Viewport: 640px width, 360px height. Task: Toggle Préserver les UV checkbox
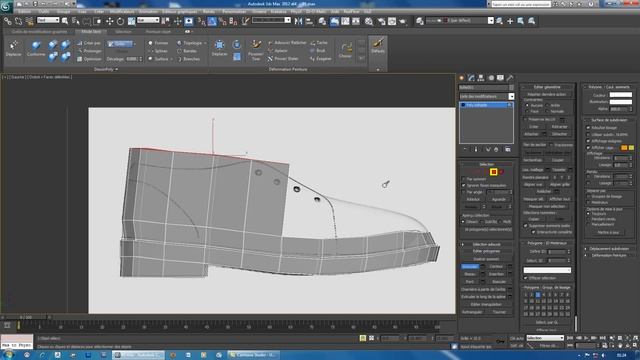(525, 120)
